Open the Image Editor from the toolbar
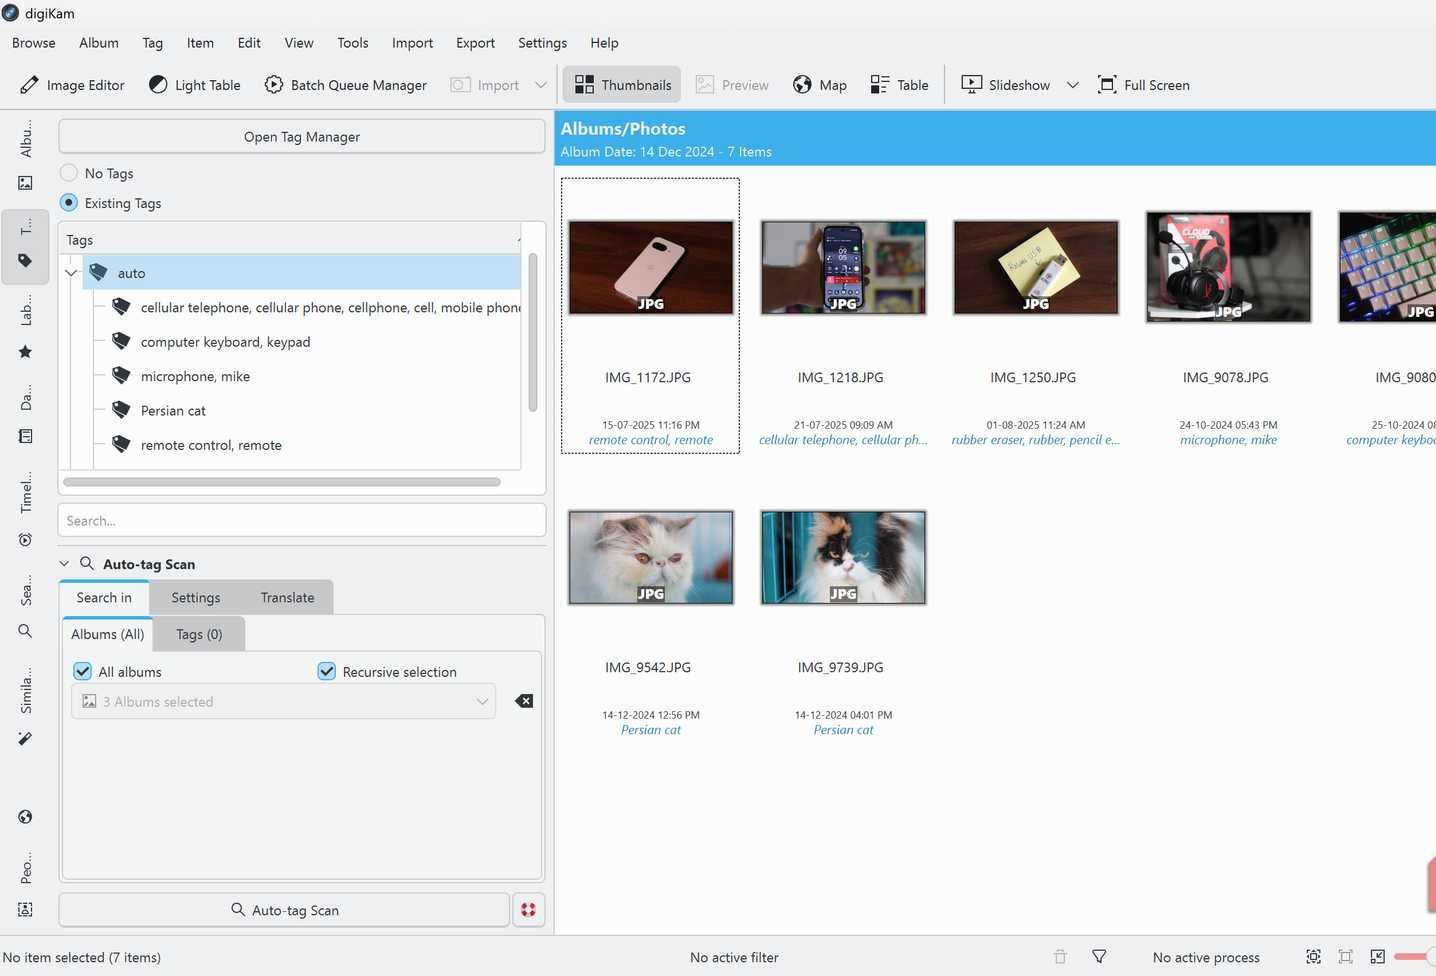The image size is (1436, 976). tap(71, 85)
